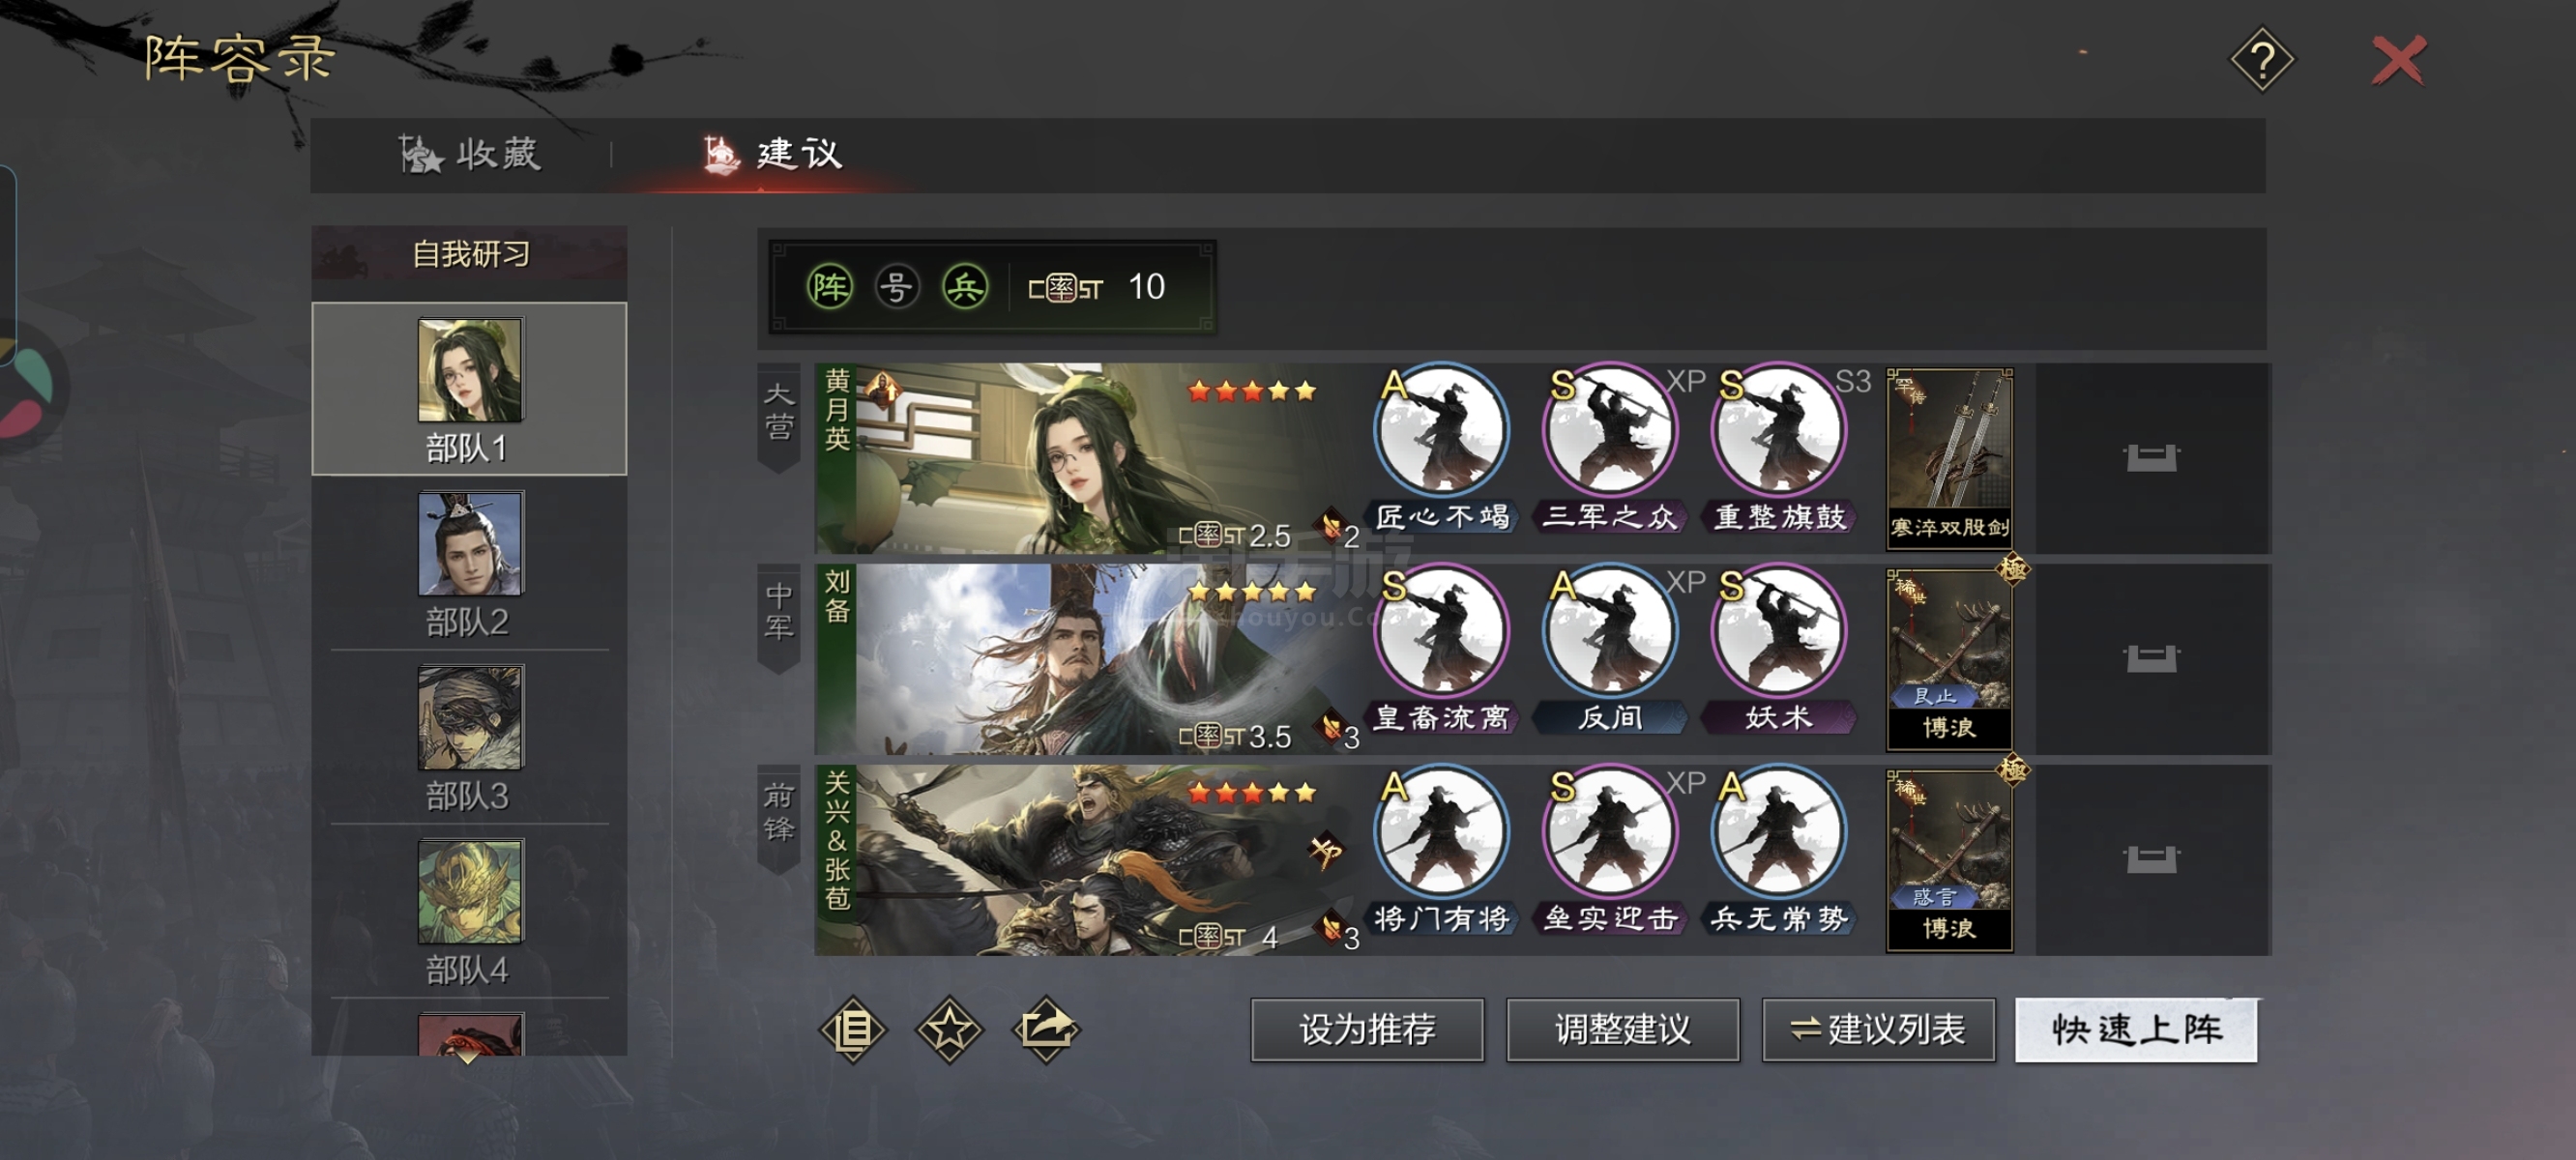Click empty equipment slot in 关兴&张苞 row
The image size is (2576, 1160).
pyautogui.click(x=2151, y=860)
